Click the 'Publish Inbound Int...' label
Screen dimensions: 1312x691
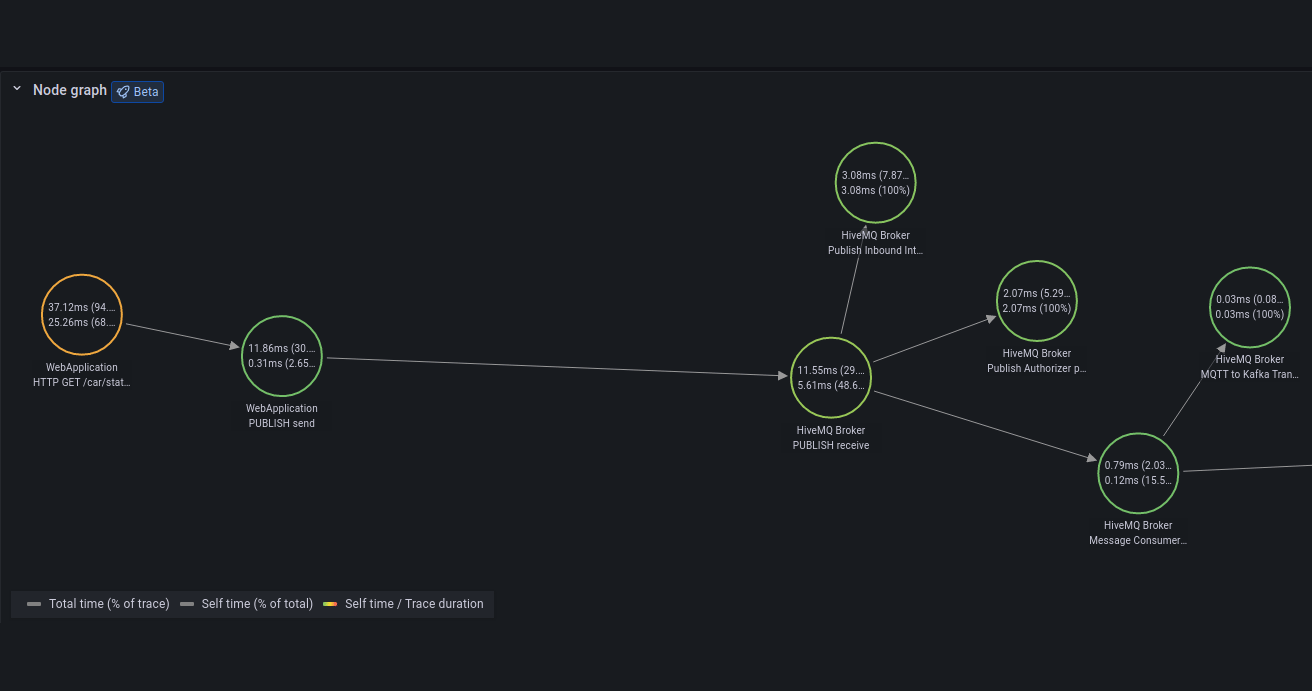[x=875, y=250]
